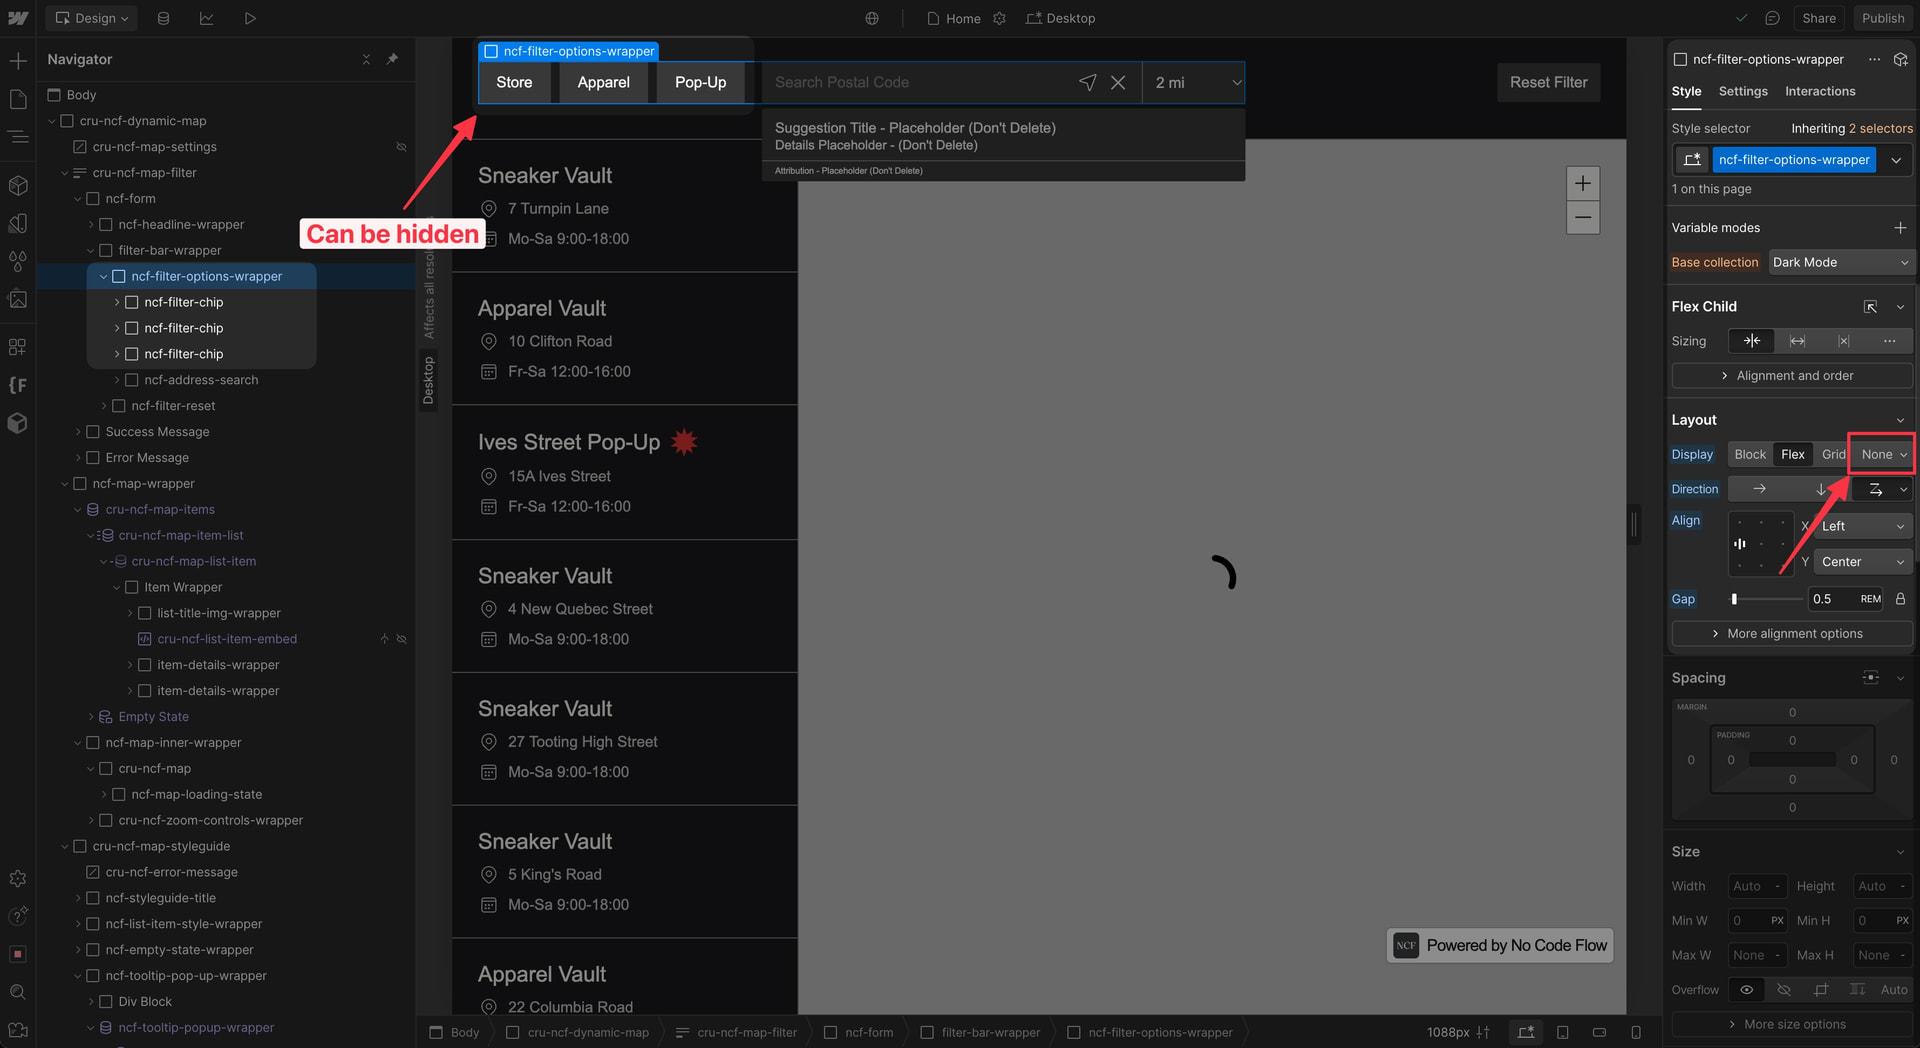Clear the postal code search with X
The image size is (1920, 1048).
1118,82
